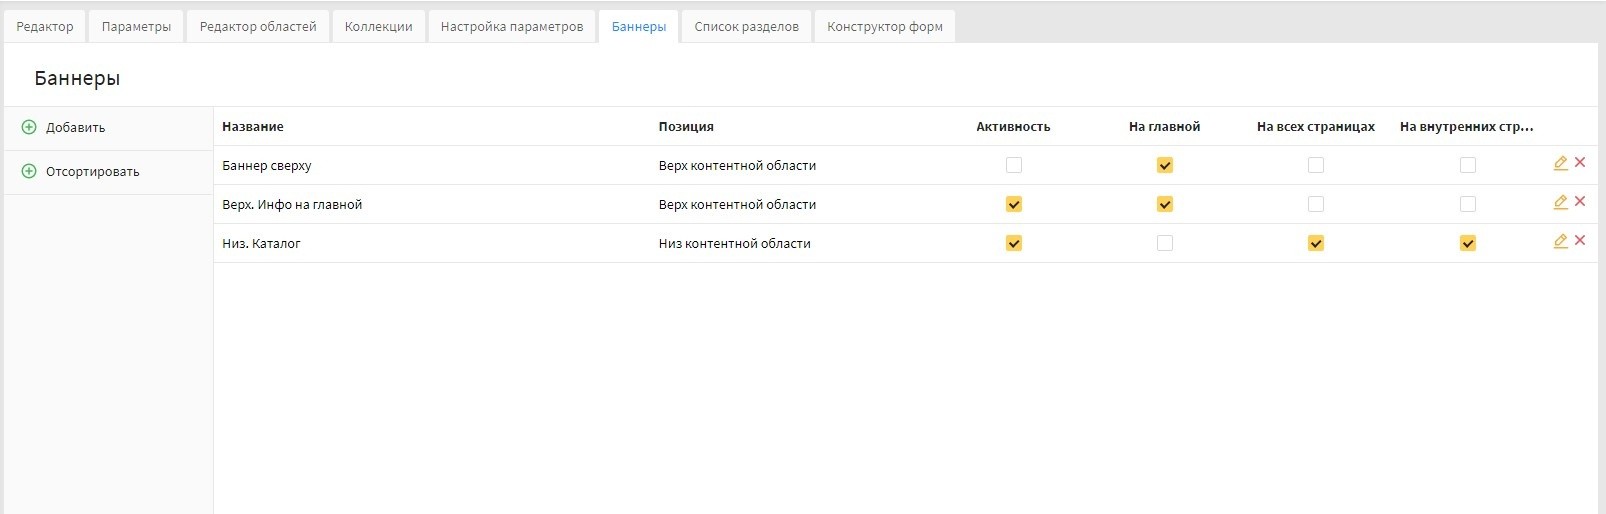Remove the Верх. Инфо на главной banner
This screenshot has width=1606, height=514.
pyautogui.click(x=1580, y=201)
